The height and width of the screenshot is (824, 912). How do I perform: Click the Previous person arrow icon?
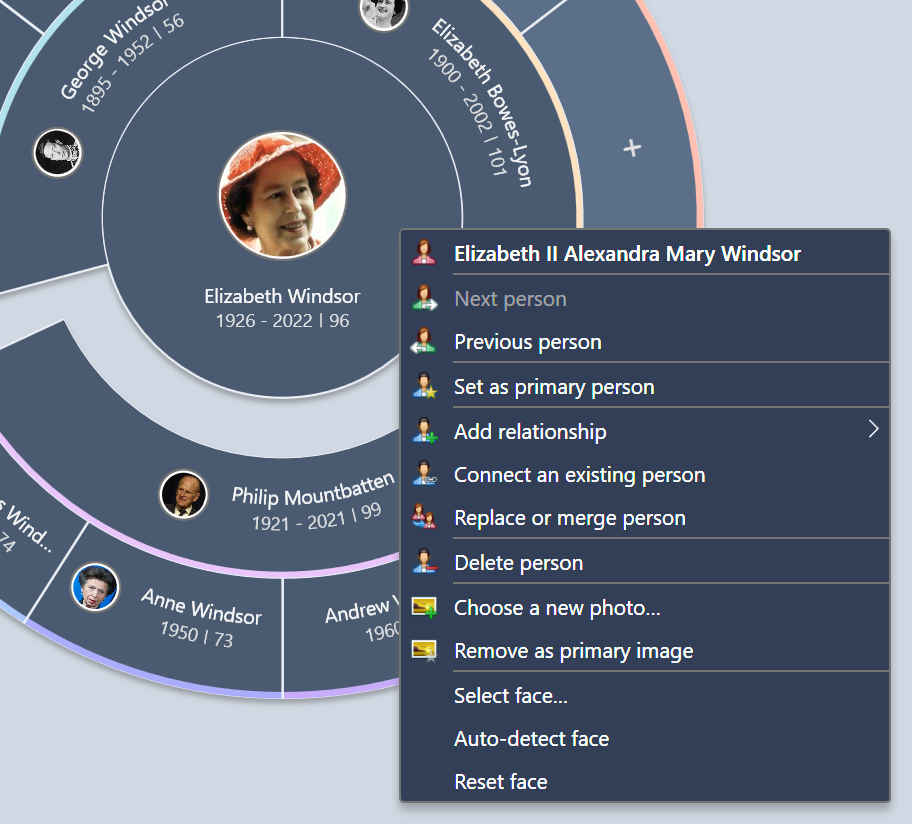(x=424, y=342)
